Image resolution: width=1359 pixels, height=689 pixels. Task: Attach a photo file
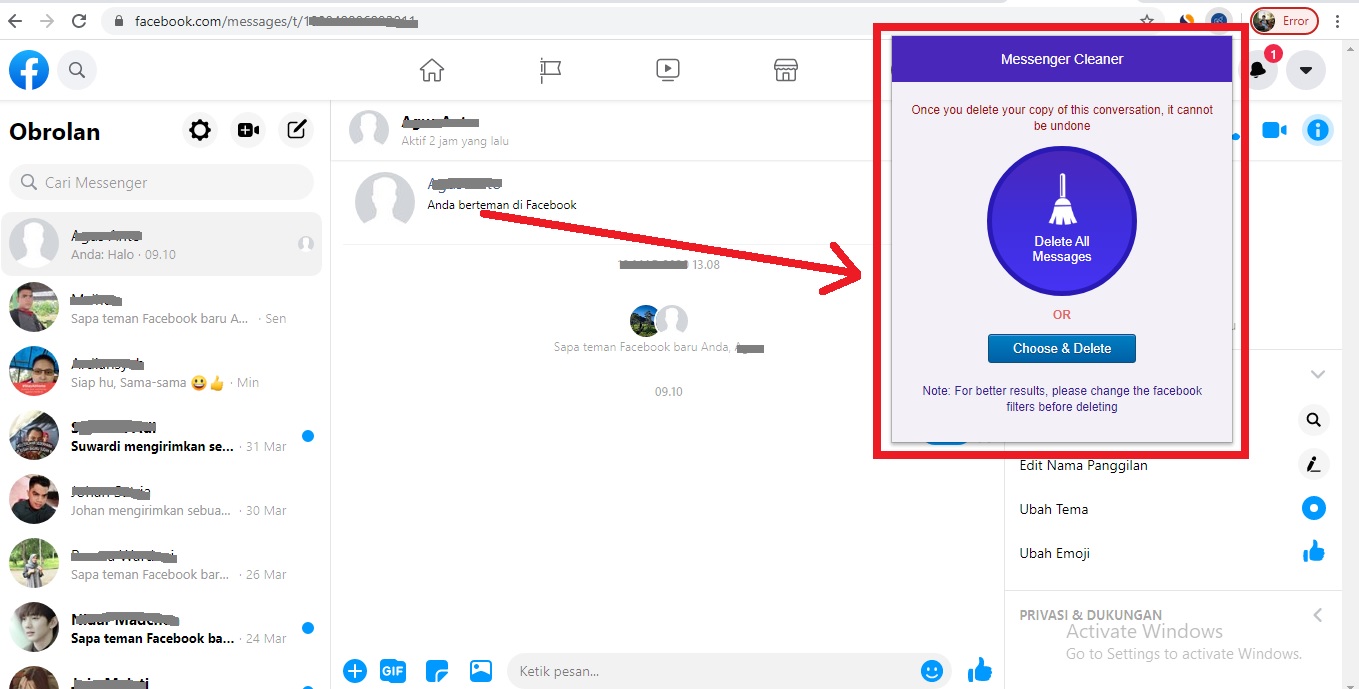click(481, 671)
